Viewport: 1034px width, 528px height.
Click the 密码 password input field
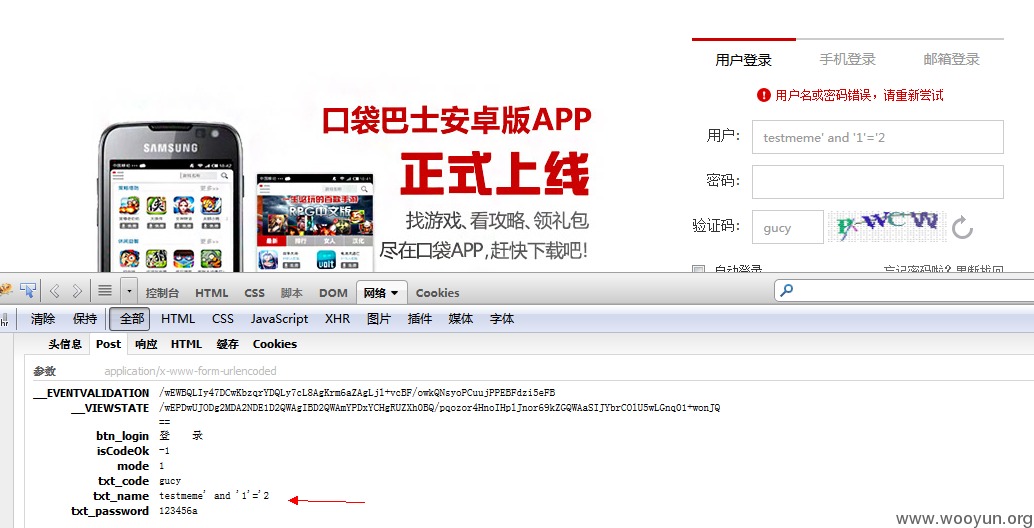pos(878,182)
